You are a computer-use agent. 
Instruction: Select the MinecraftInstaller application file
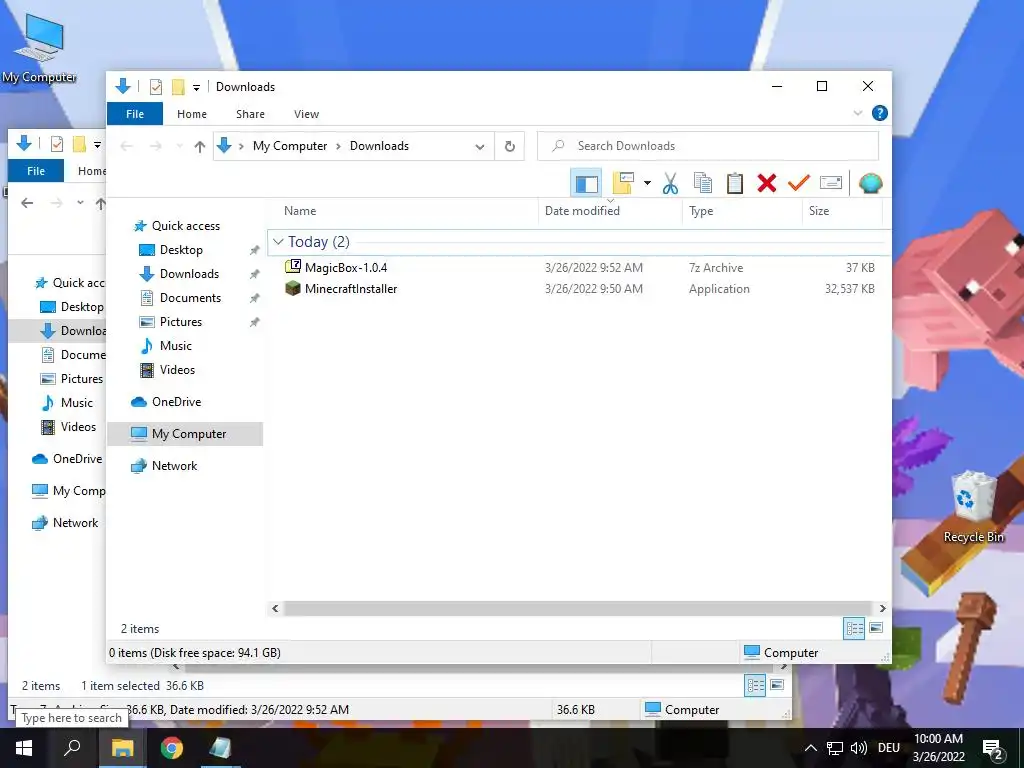(351, 289)
